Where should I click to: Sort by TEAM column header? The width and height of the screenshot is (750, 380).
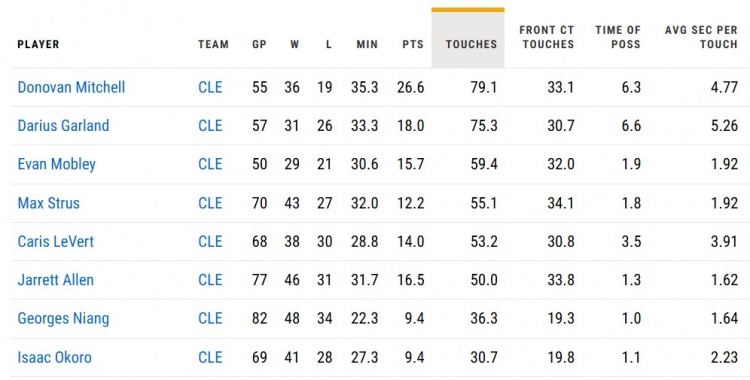213,44
